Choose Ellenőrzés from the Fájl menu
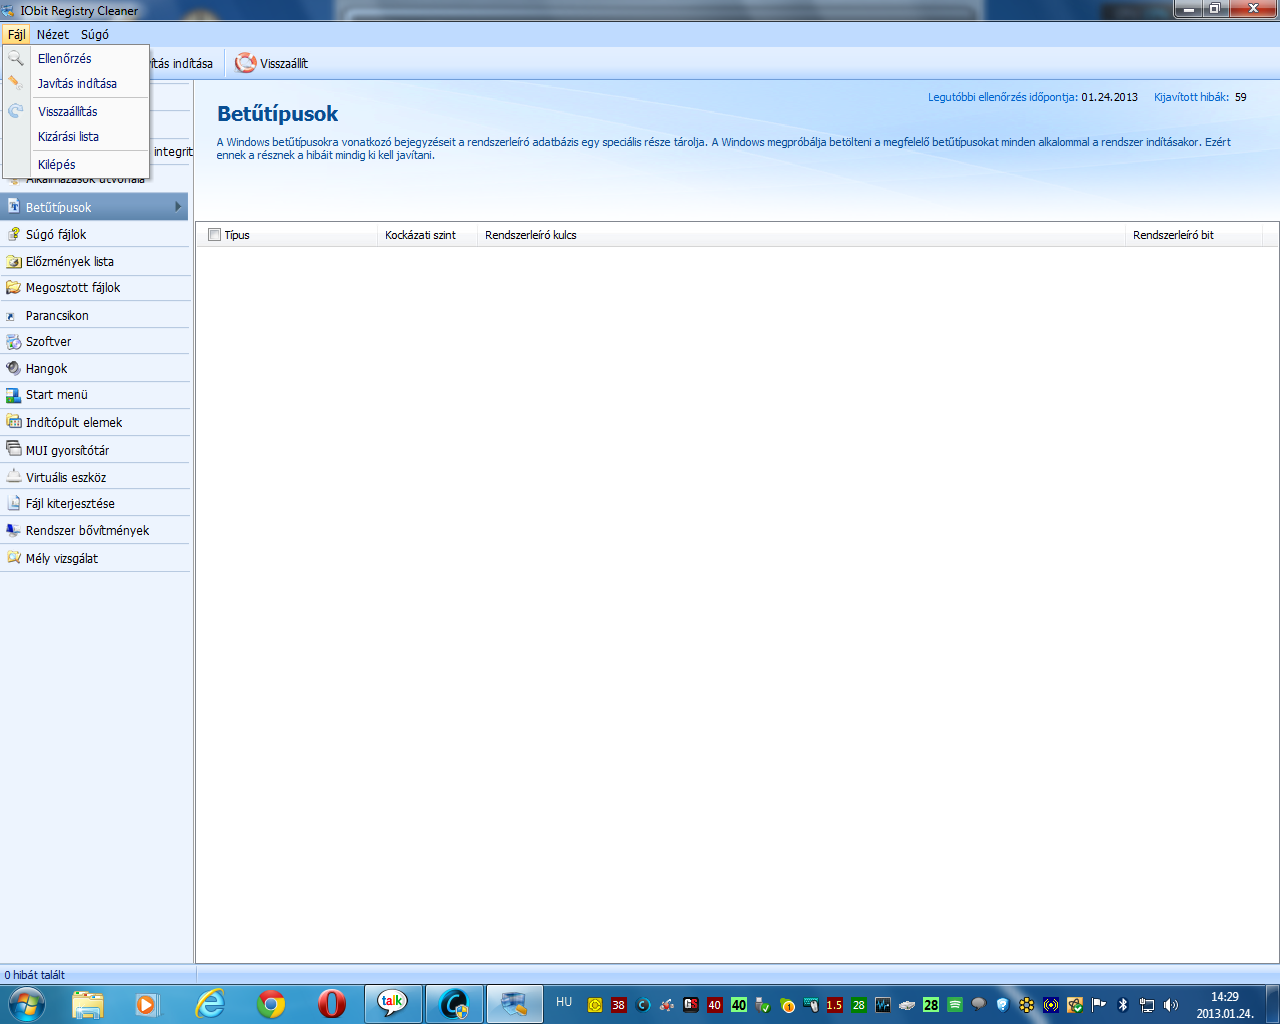This screenshot has height=1024, width=1280. coord(76,58)
